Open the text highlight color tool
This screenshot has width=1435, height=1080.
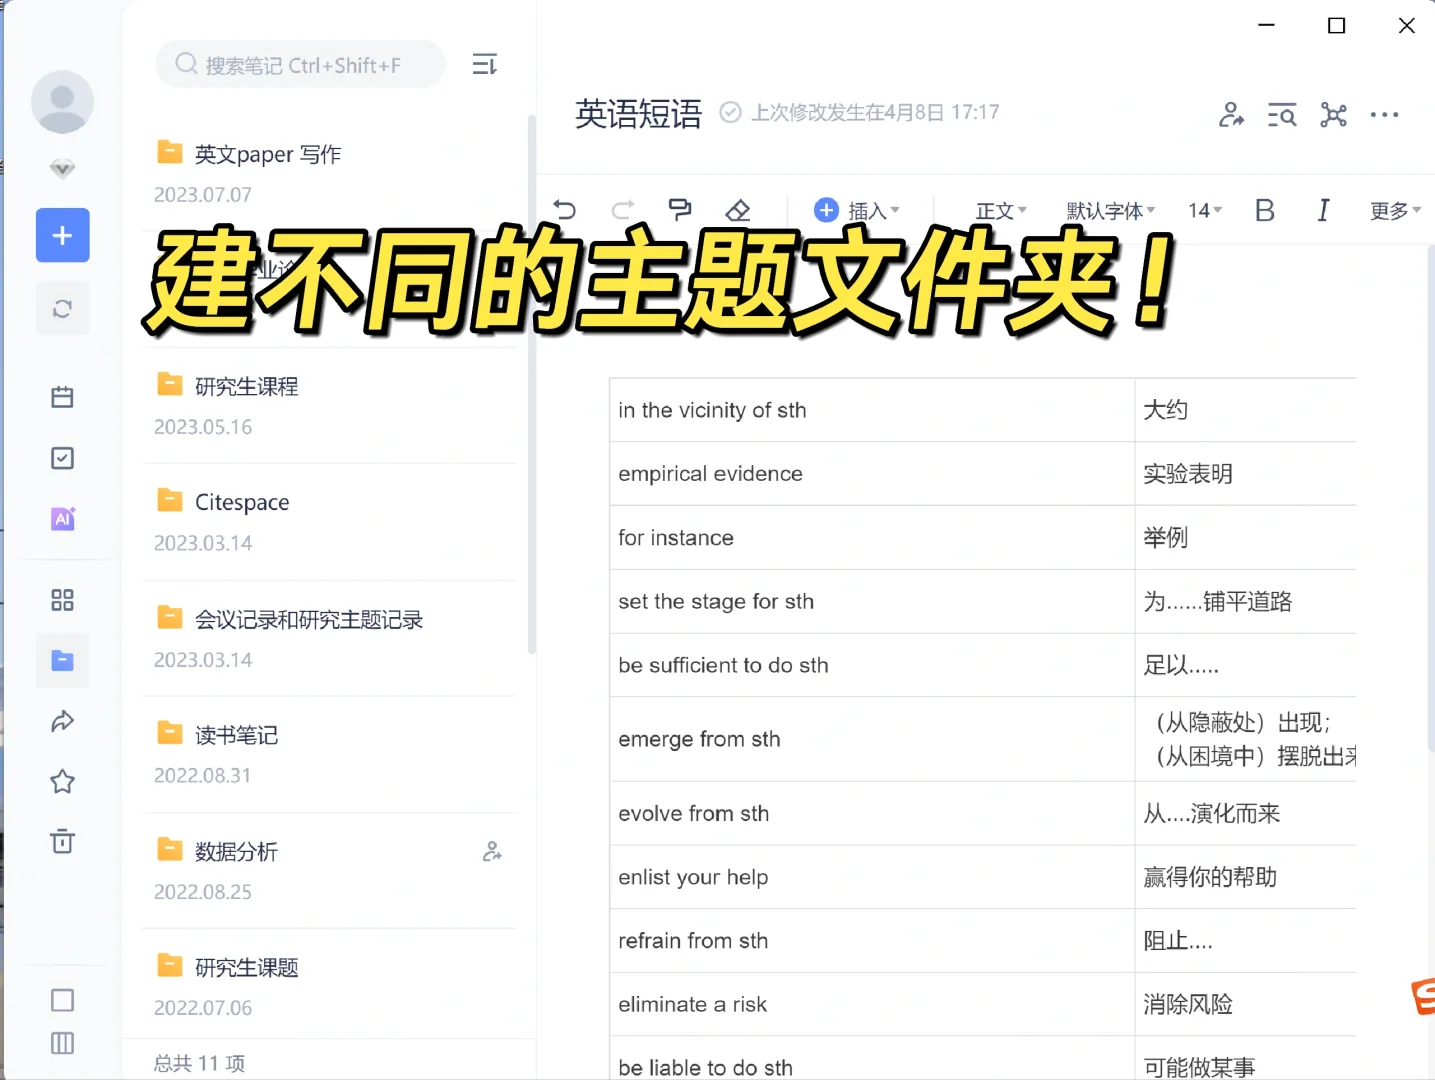[x=679, y=210]
